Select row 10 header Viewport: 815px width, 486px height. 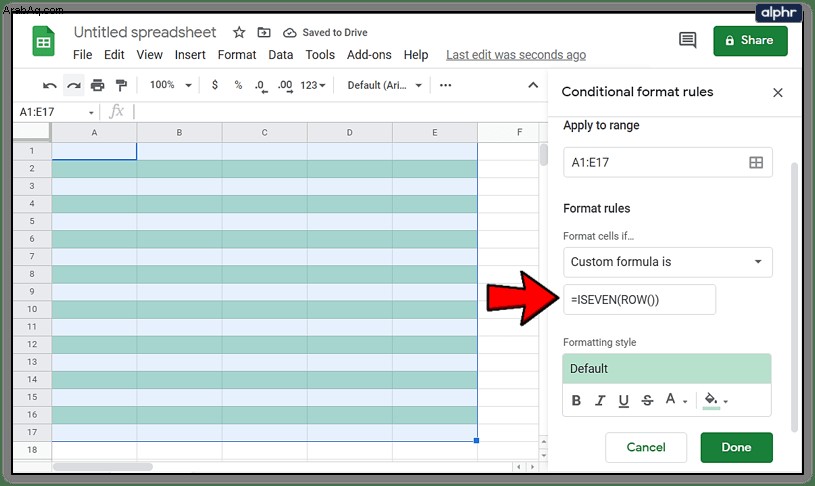(32, 309)
